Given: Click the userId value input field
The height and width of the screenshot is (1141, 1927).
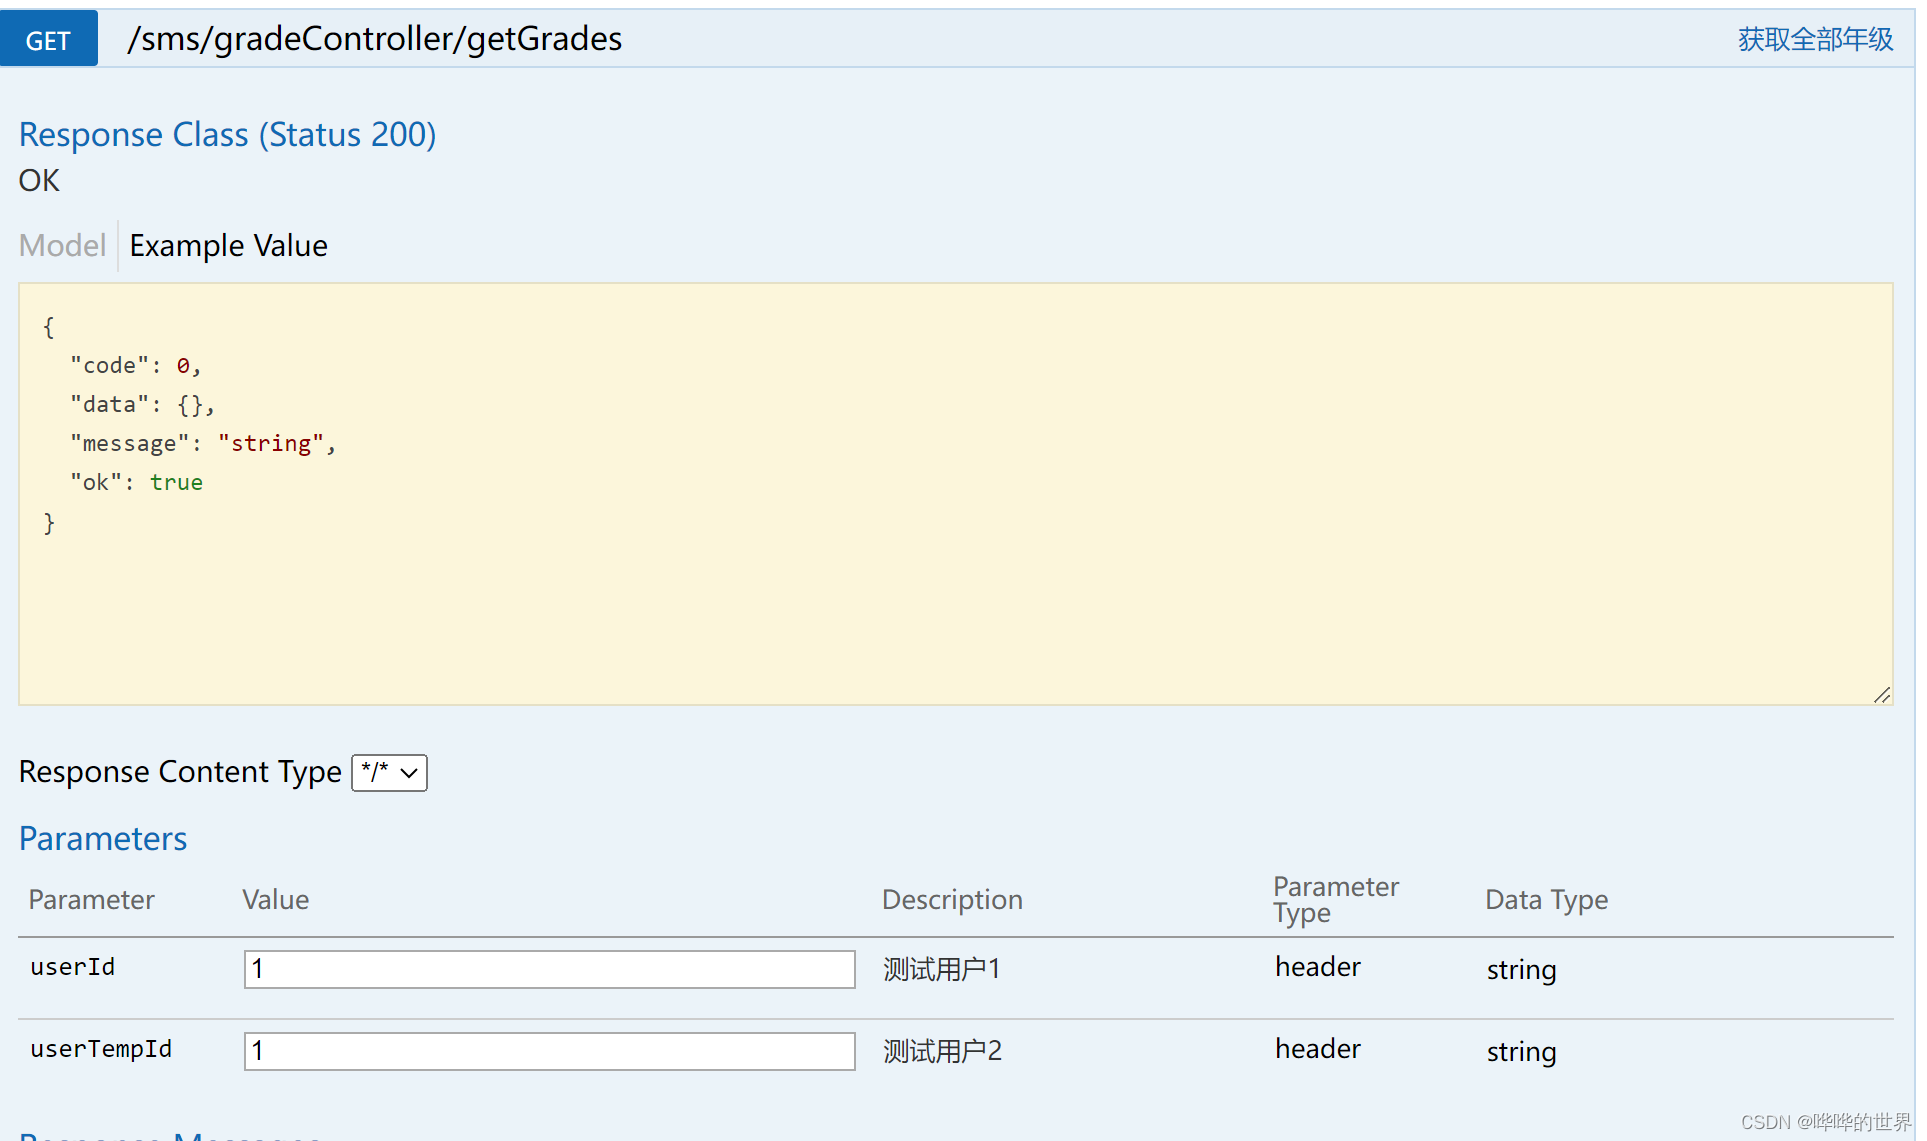Looking at the screenshot, I should [549, 969].
